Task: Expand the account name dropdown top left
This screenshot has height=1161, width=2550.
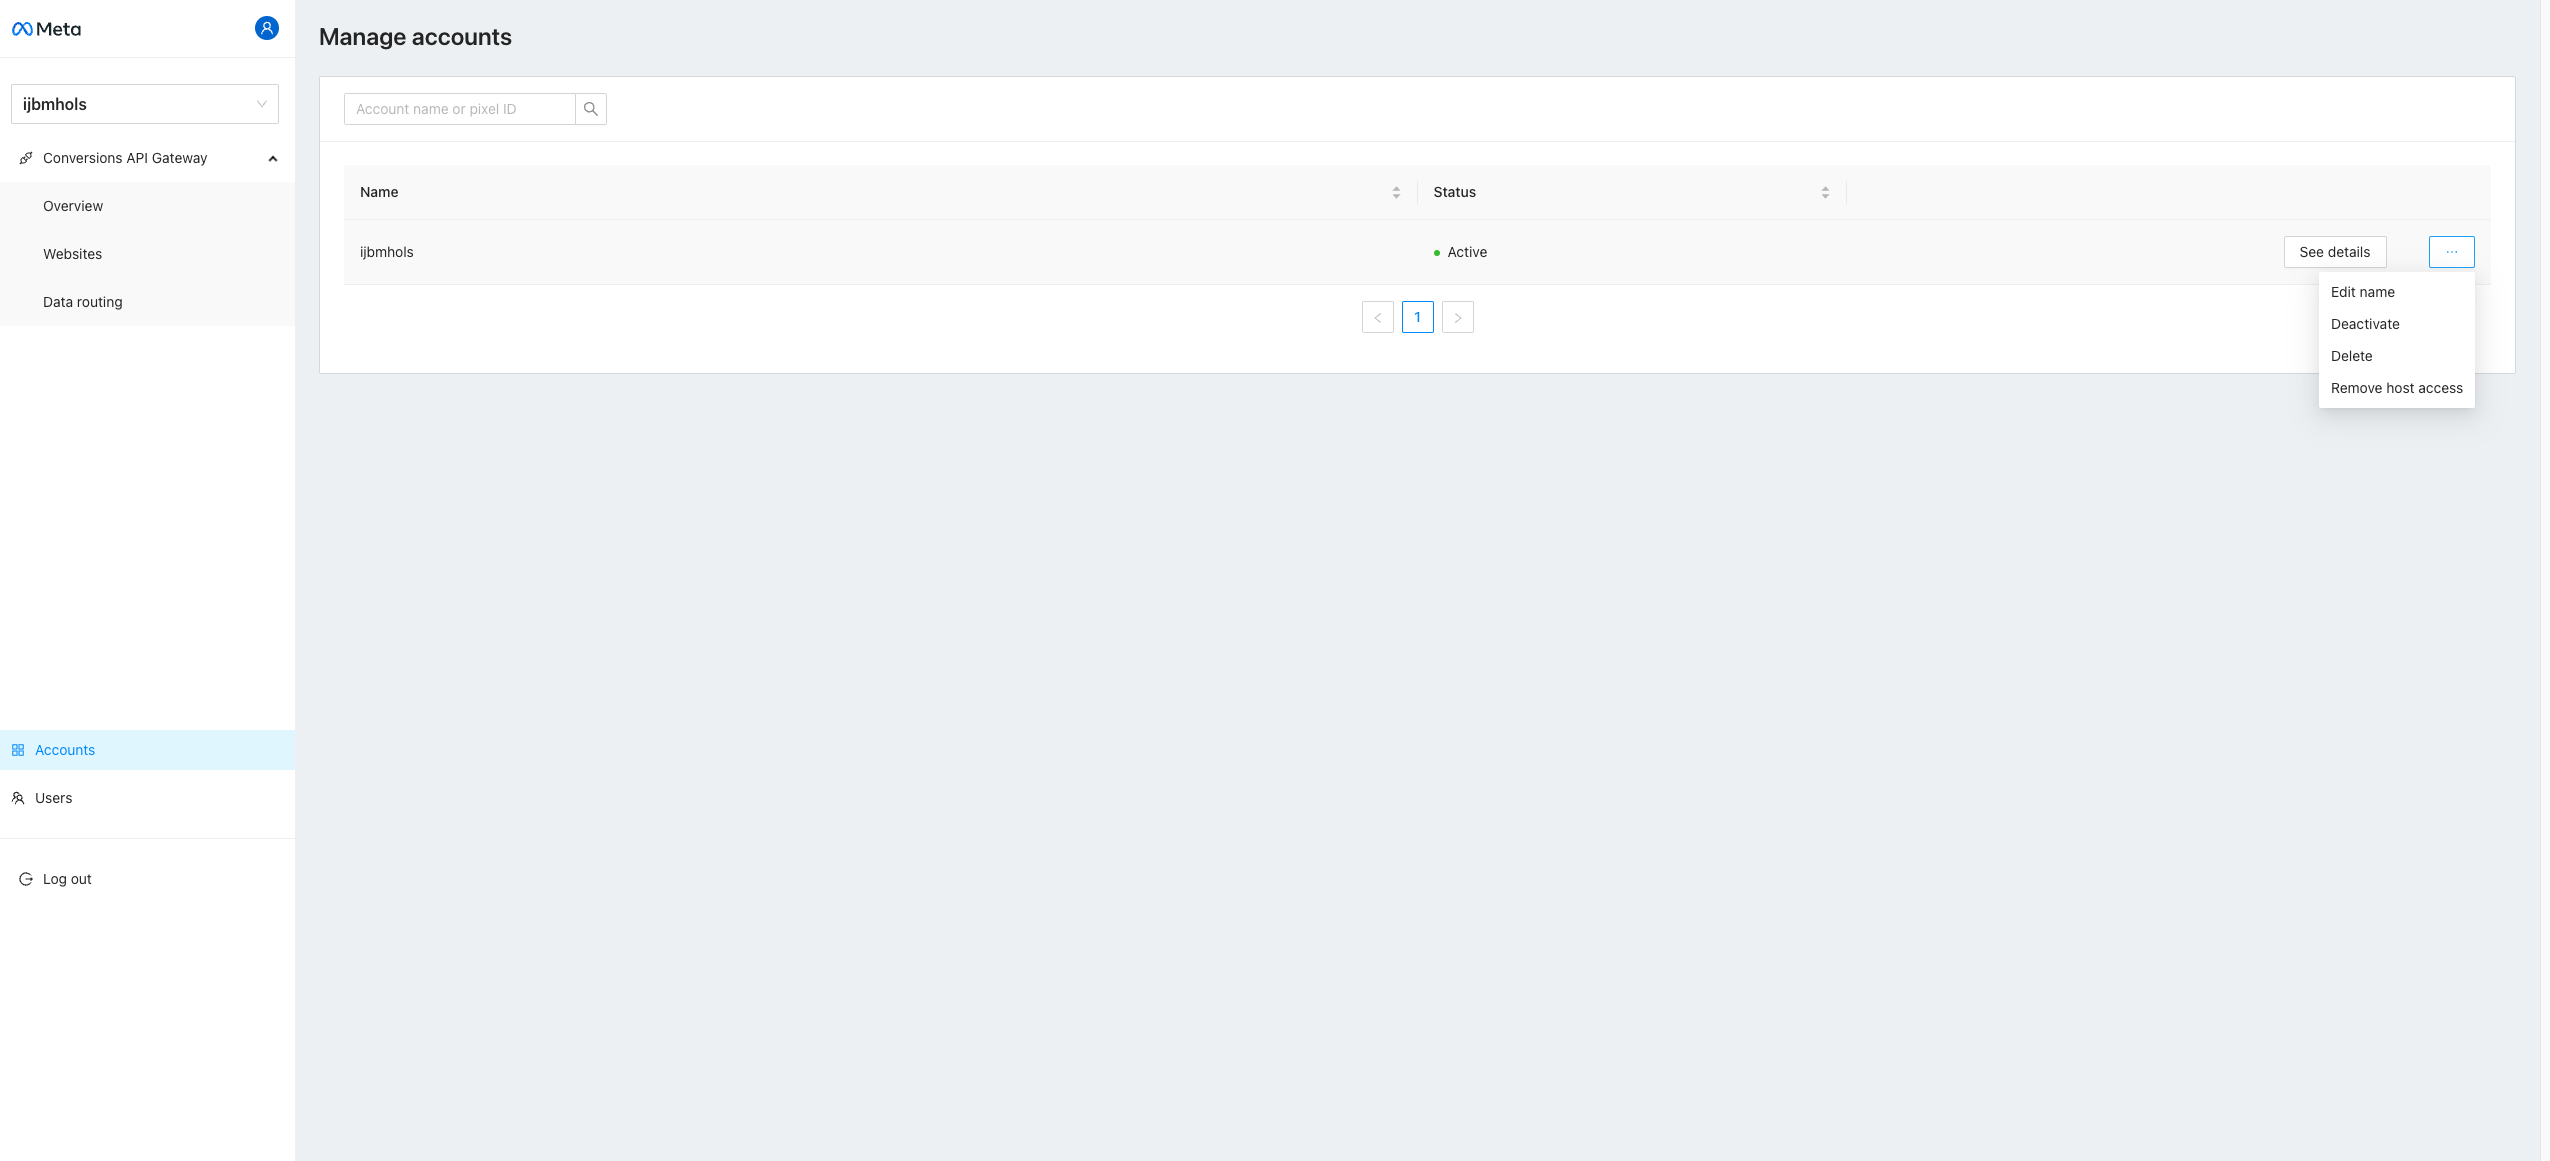Action: [x=145, y=102]
